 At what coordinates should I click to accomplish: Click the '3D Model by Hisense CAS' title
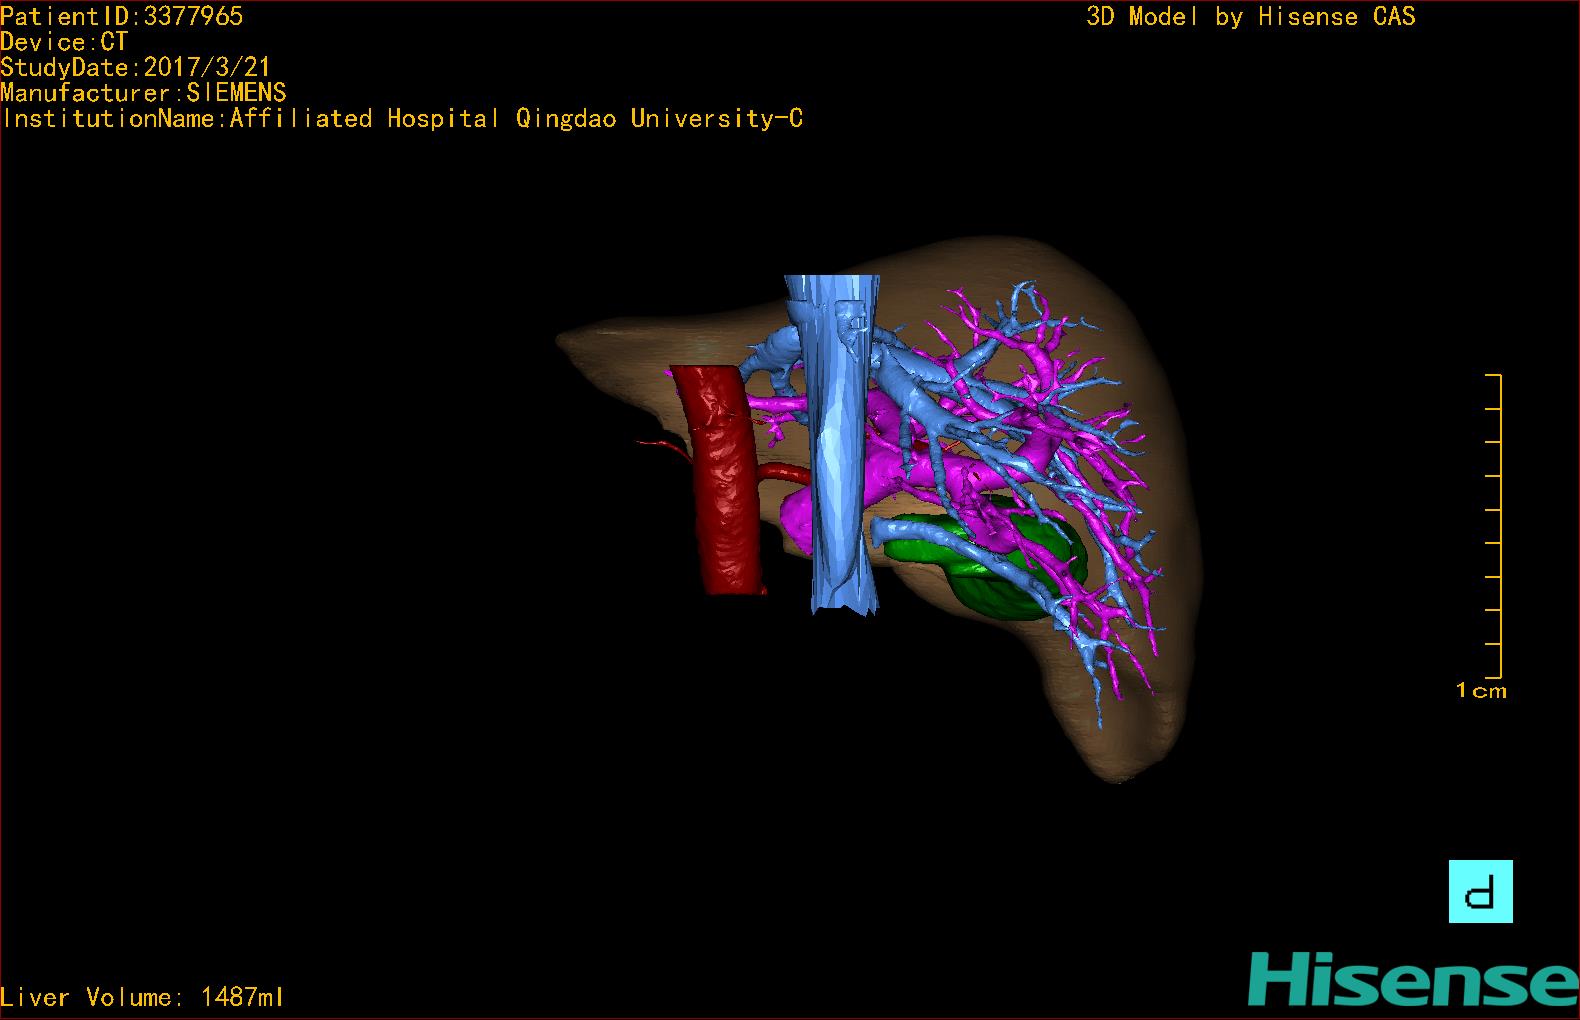coord(1250,16)
